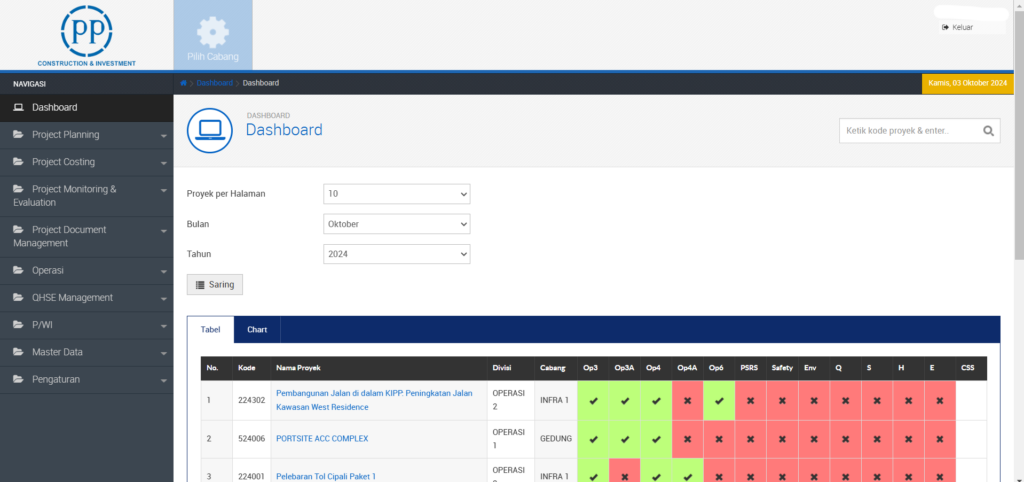
Task: Click the project code search field
Action: [x=908, y=131]
